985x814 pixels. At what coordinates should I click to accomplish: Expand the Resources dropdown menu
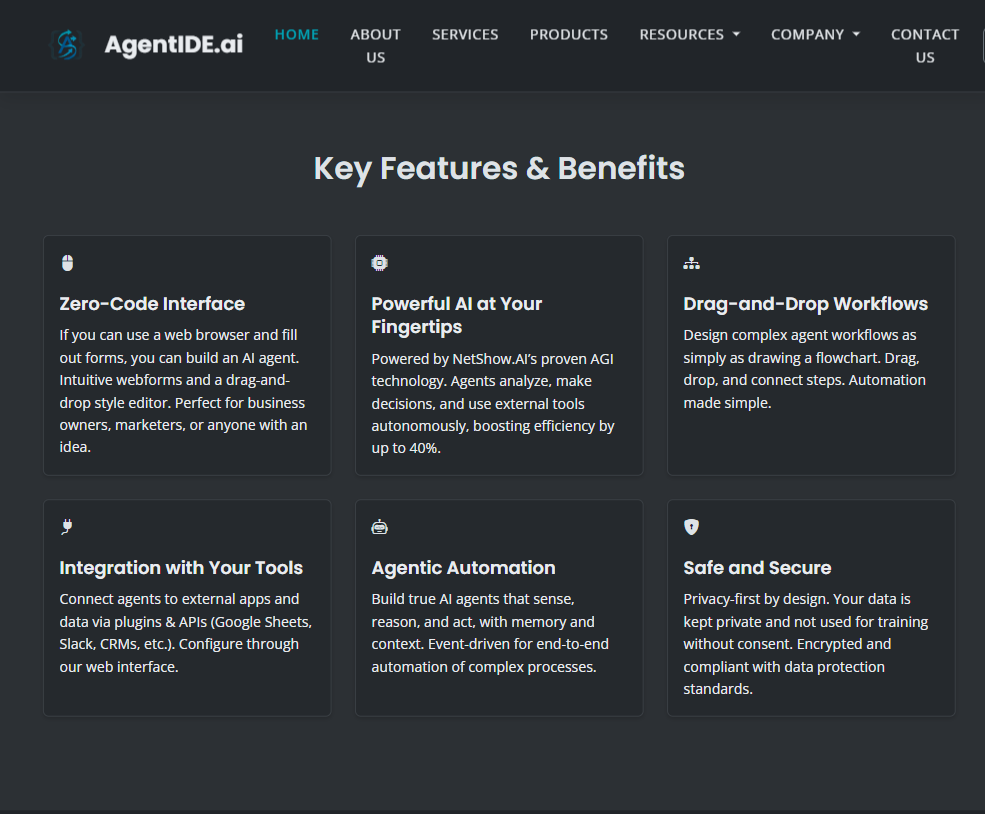click(689, 34)
